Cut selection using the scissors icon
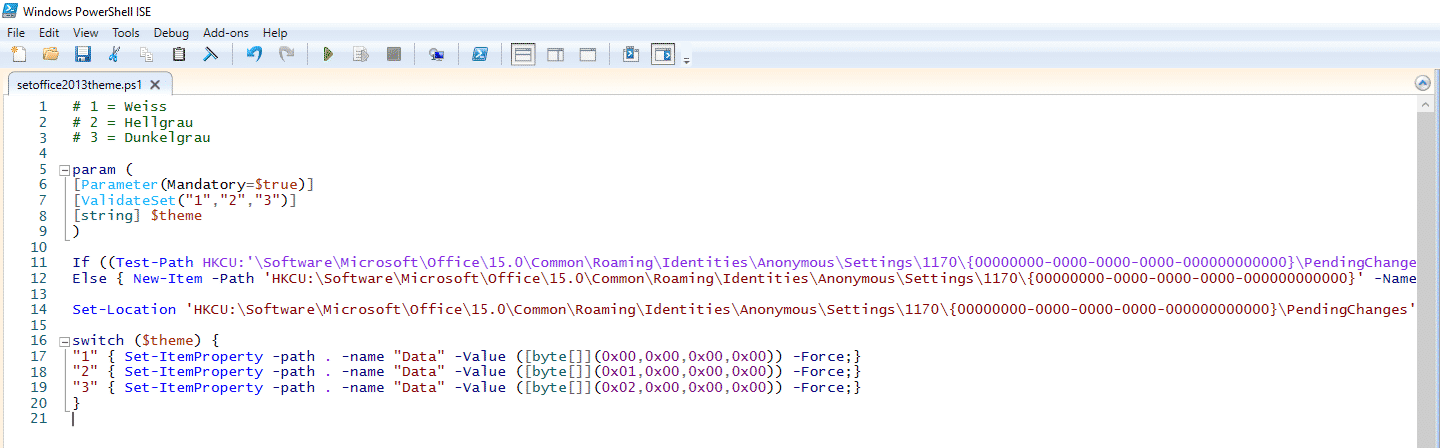This screenshot has width=1440, height=448. (x=114, y=54)
